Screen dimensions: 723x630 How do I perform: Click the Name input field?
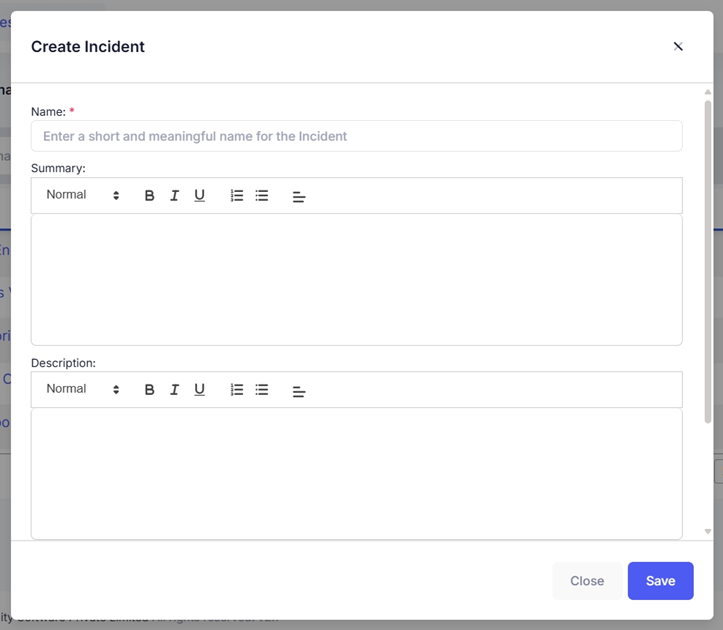click(x=356, y=136)
